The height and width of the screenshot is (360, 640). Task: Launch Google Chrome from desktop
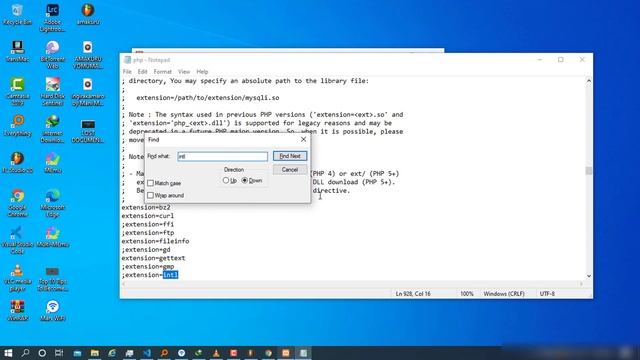point(17,203)
